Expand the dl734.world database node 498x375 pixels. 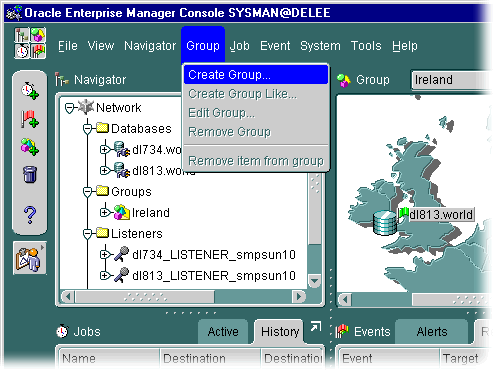point(105,150)
